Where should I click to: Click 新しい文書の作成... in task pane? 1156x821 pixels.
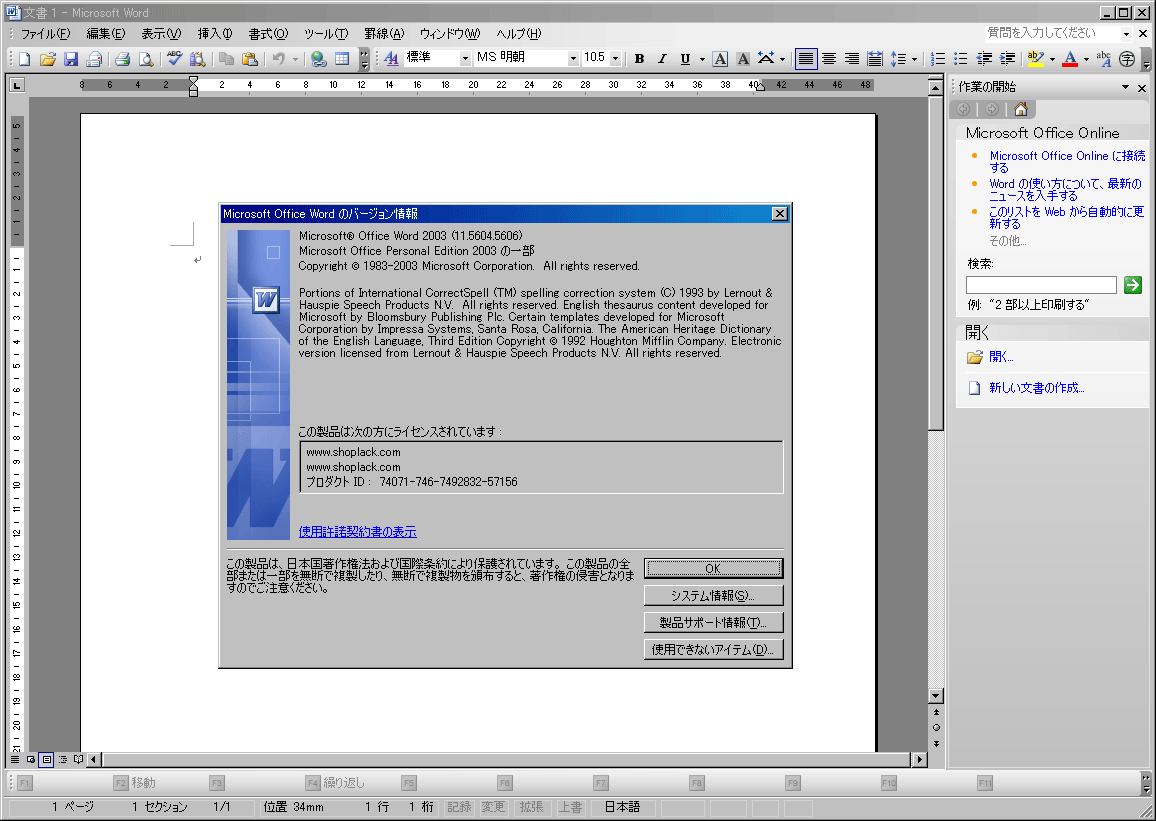1037,388
